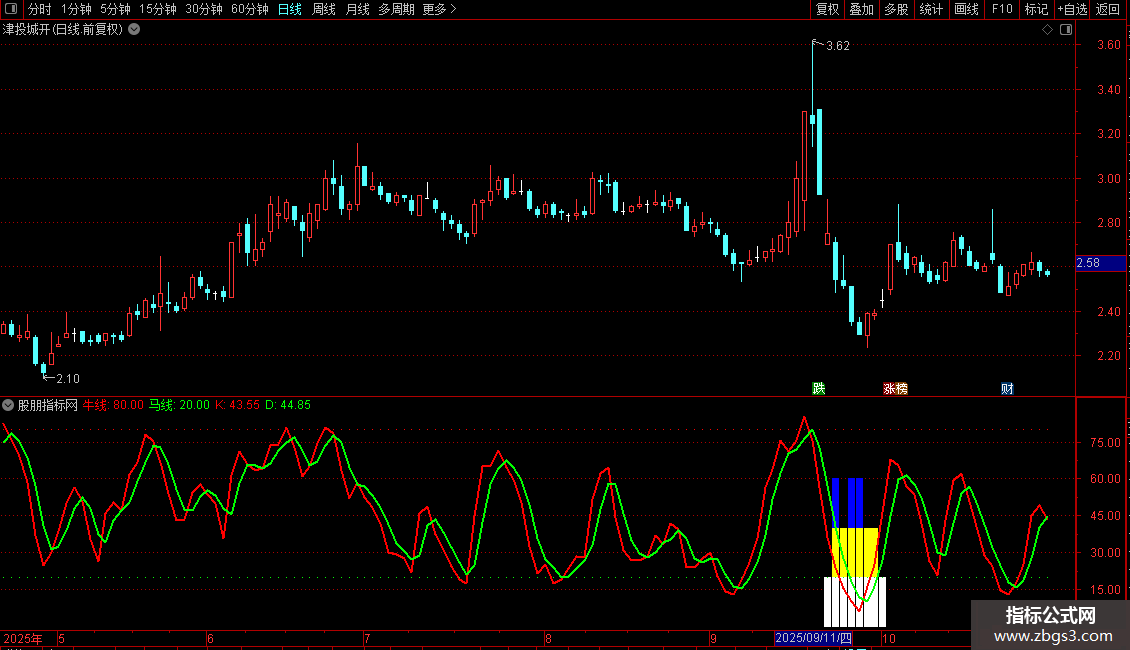Select the 5分钟 period tab
The height and width of the screenshot is (650, 1130).
pos(115,9)
